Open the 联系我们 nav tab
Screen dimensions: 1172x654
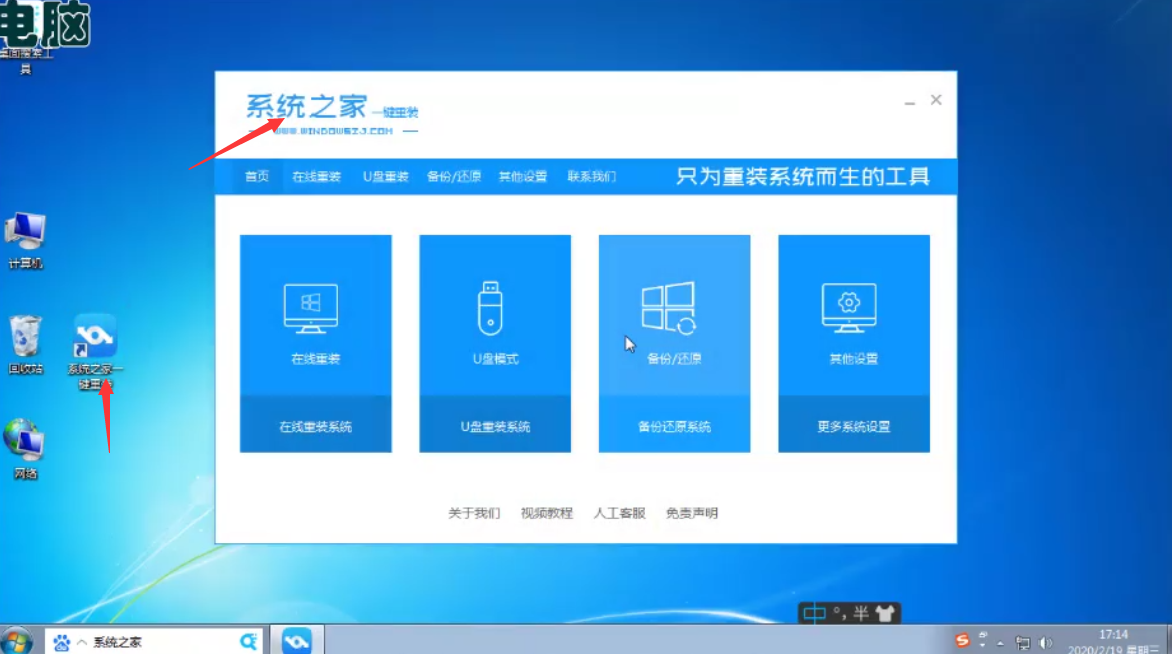tap(591, 176)
